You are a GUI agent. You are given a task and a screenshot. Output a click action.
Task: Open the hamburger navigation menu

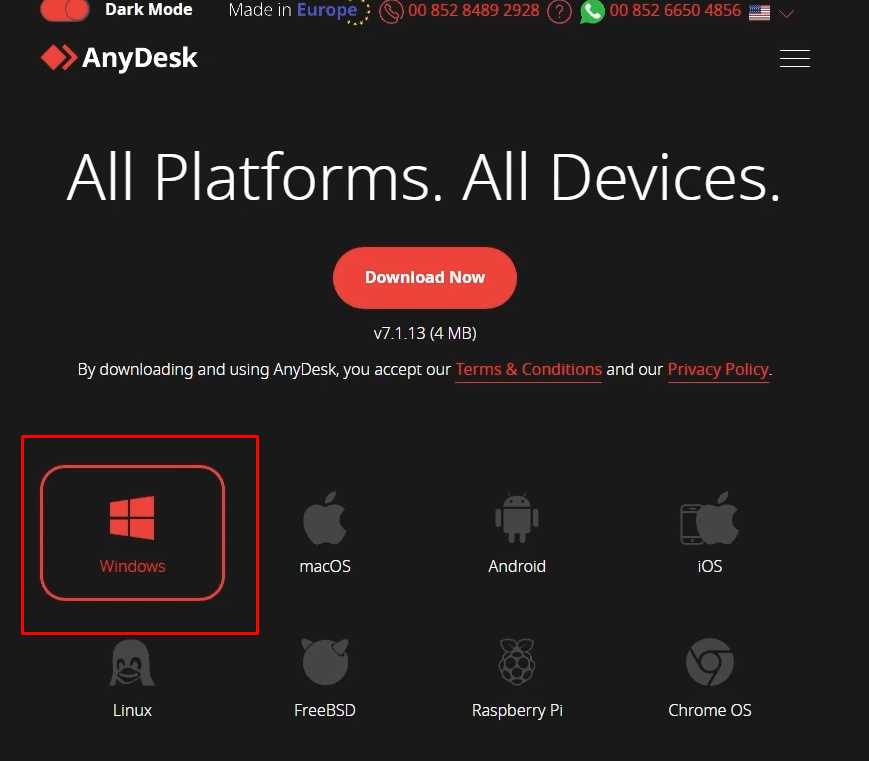pos(795,58)
